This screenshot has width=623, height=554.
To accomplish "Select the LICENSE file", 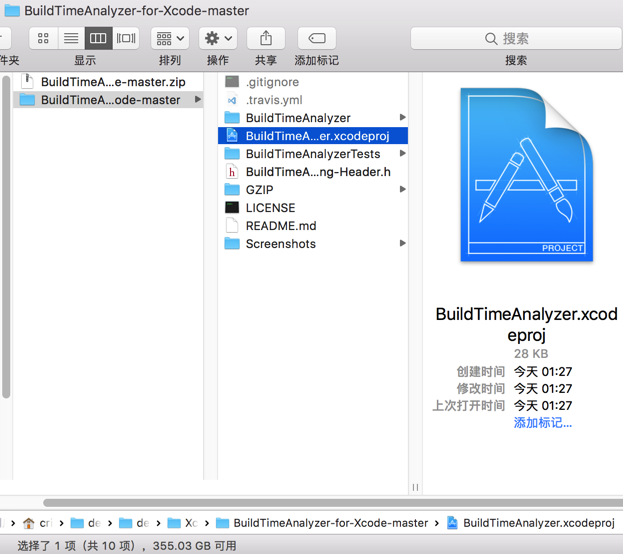I will pyautogui.click(x=313, y=207).
